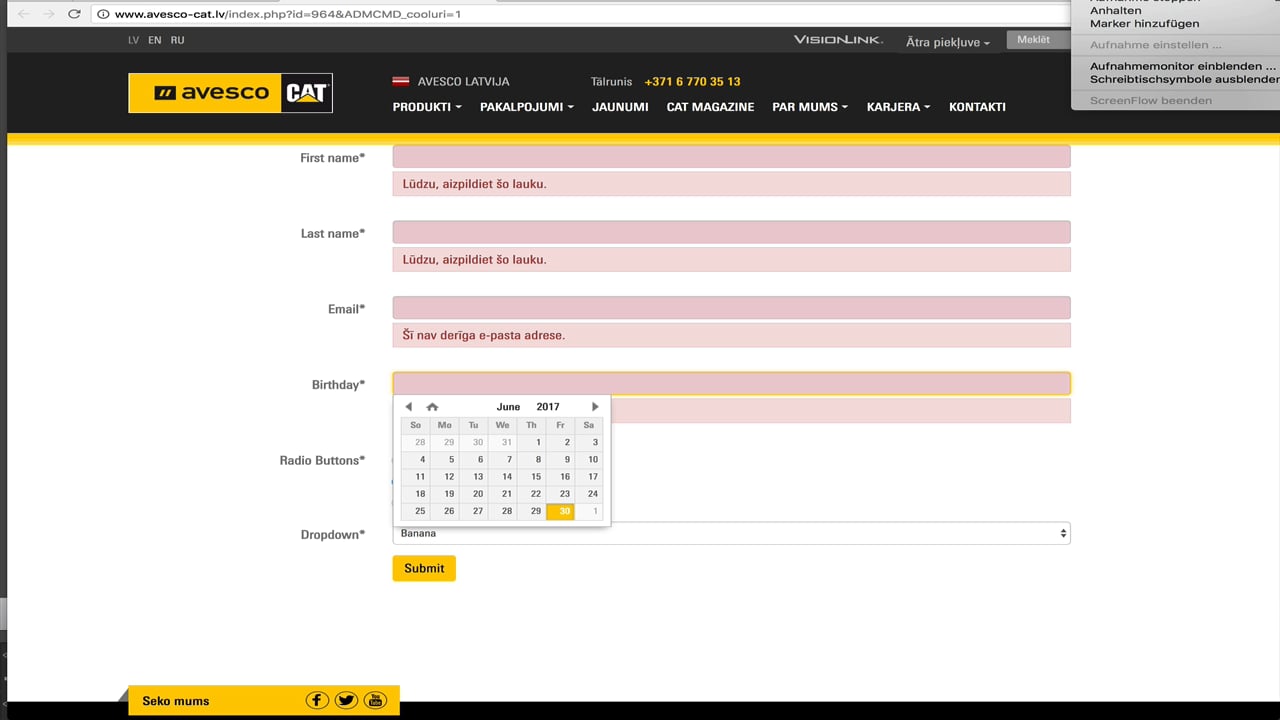Viewport: 1280px width, 720px height.
Task: Expand PAR MUMS menu
Action: 810,107
